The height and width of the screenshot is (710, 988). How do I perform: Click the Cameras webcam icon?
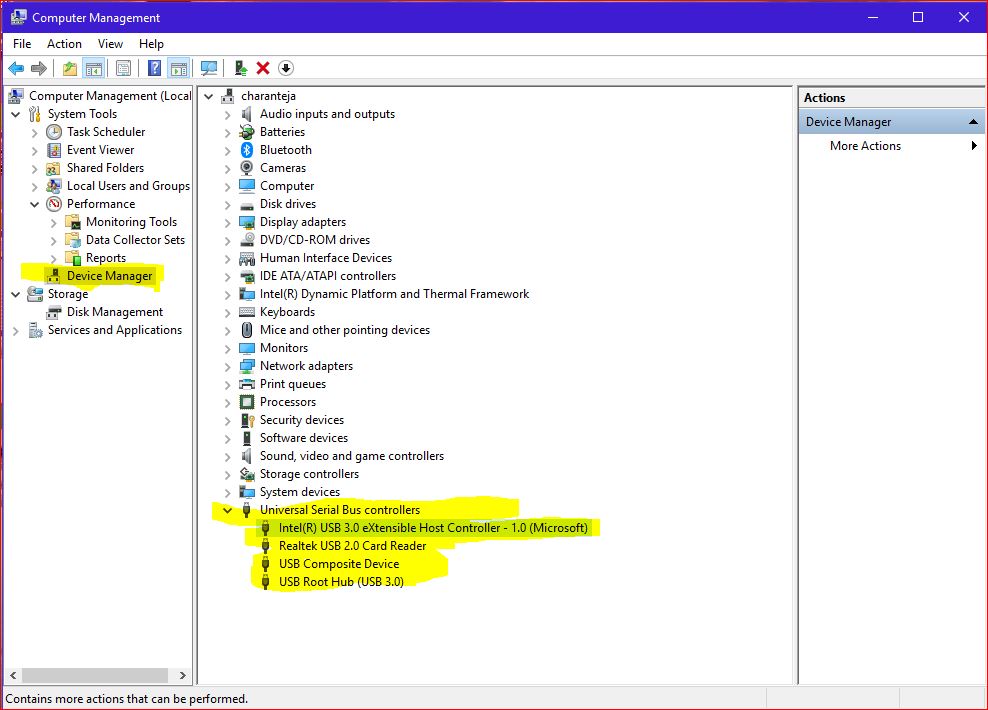pos(247,168)
